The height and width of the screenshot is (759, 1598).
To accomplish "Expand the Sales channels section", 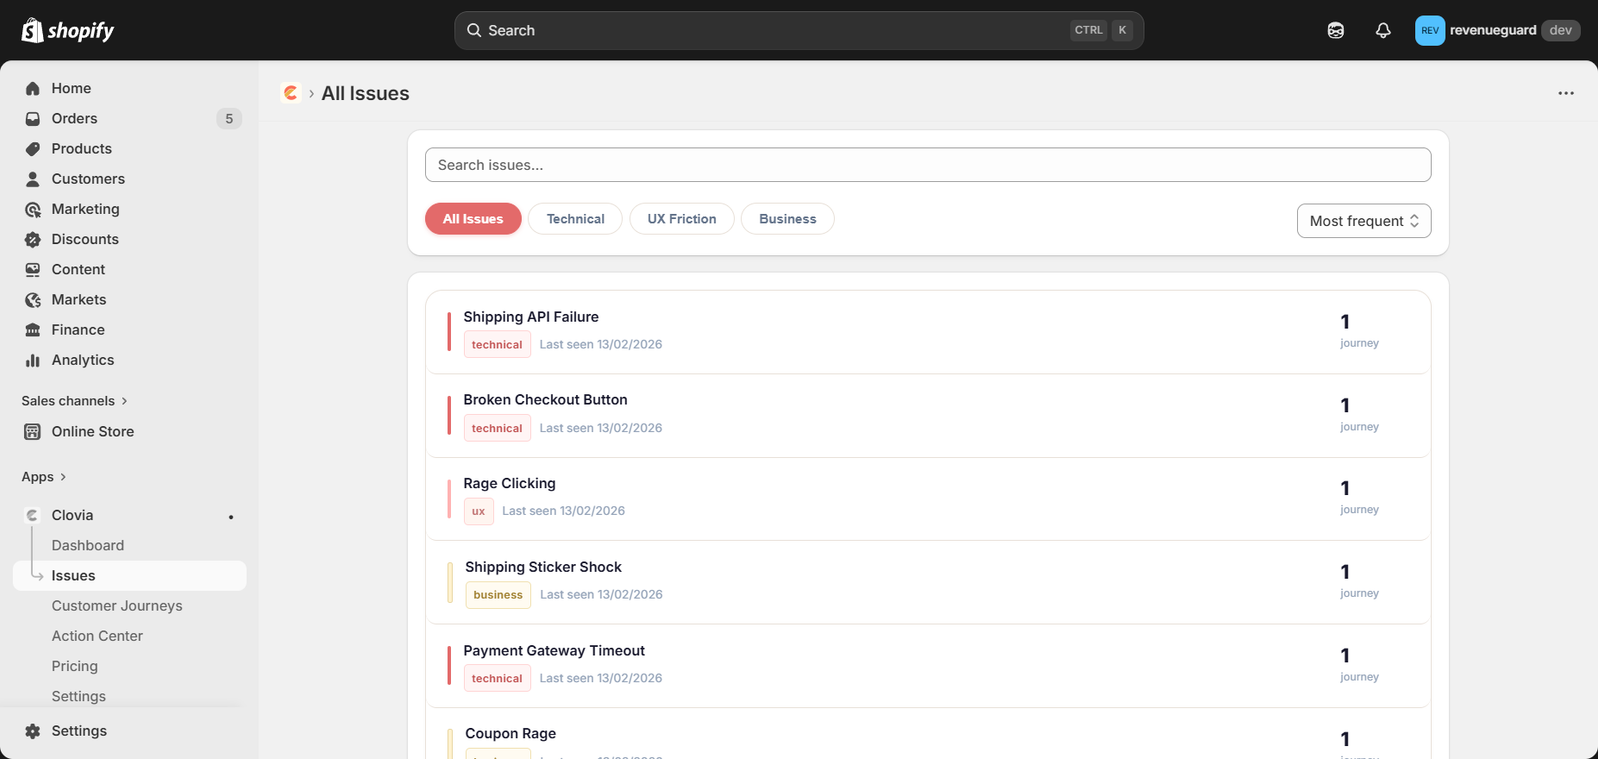I will point(75,401).
